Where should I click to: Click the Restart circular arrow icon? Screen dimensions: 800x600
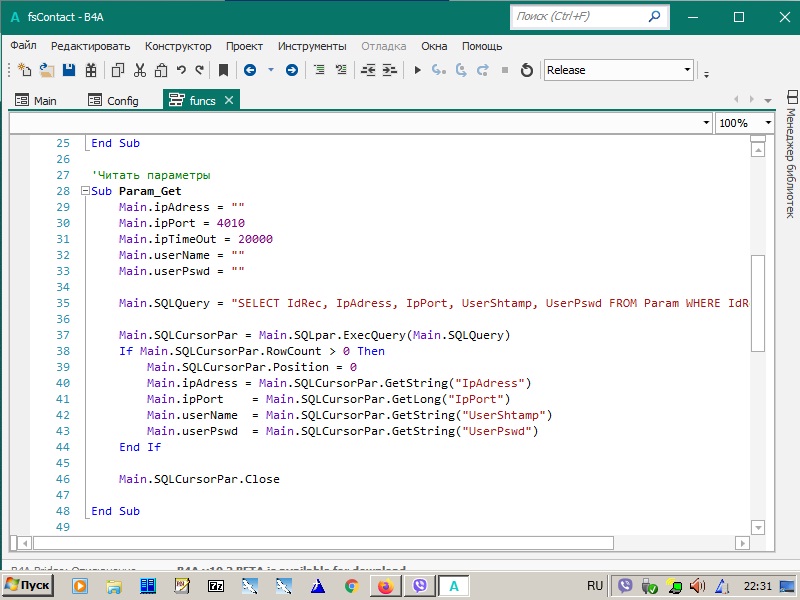(527, 70)
